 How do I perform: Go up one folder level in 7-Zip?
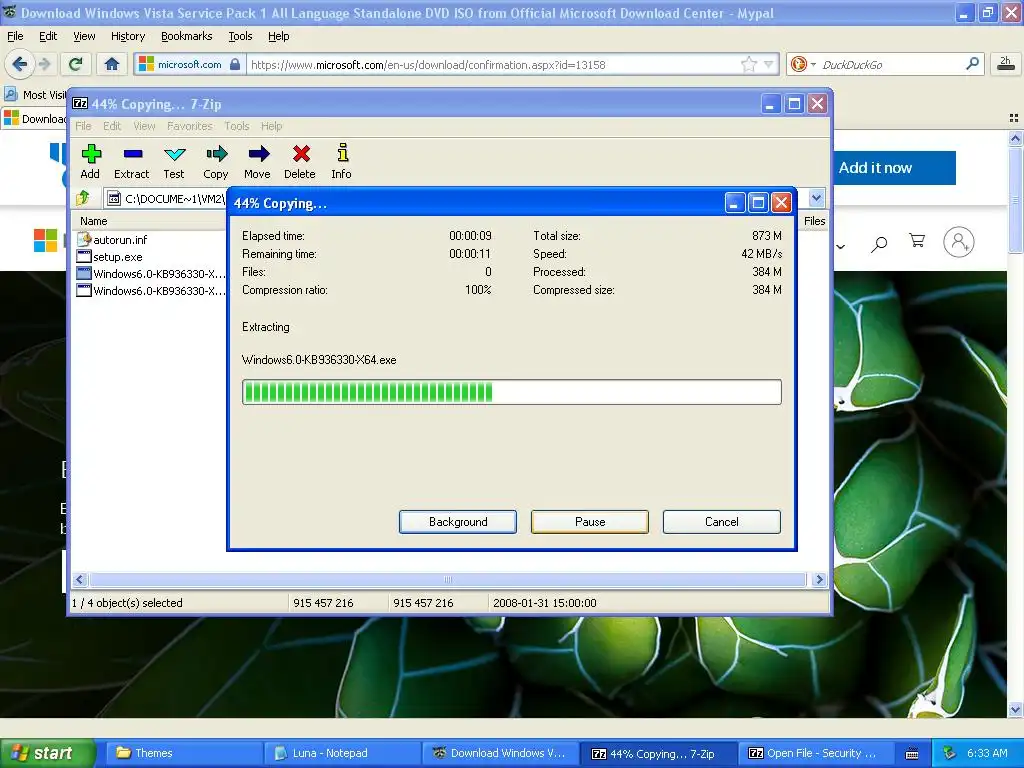point(83,198)
